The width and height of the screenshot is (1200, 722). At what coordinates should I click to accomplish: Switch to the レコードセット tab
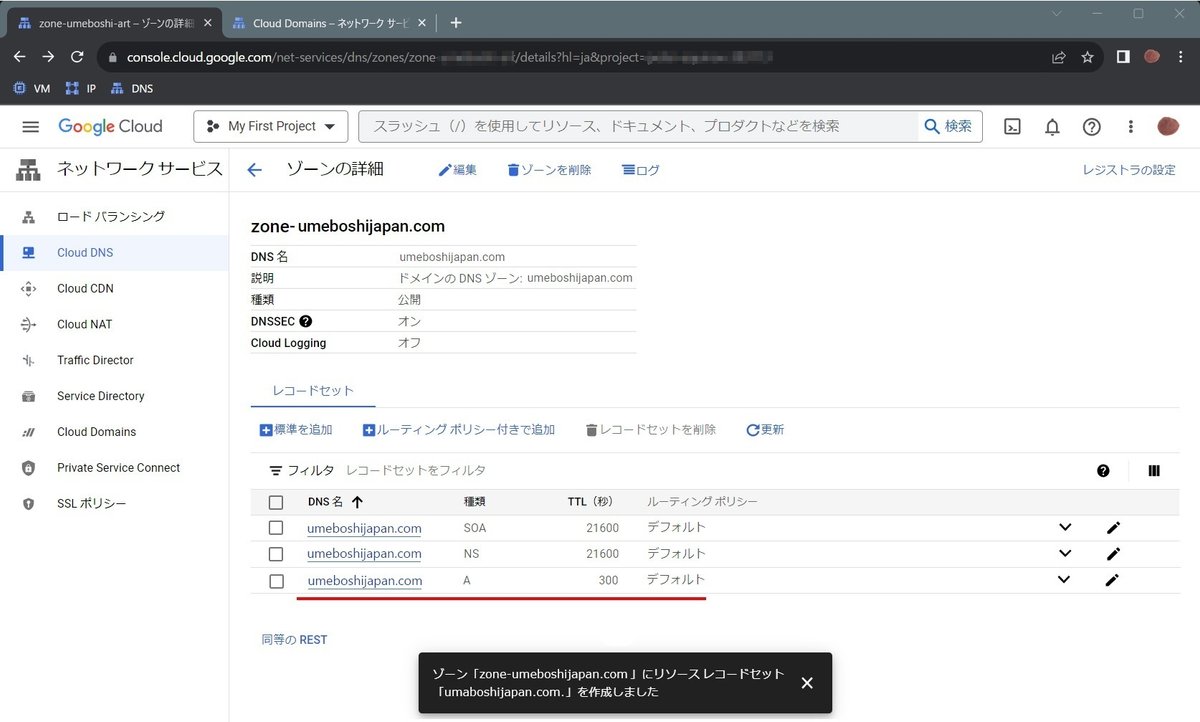(313, 391)
